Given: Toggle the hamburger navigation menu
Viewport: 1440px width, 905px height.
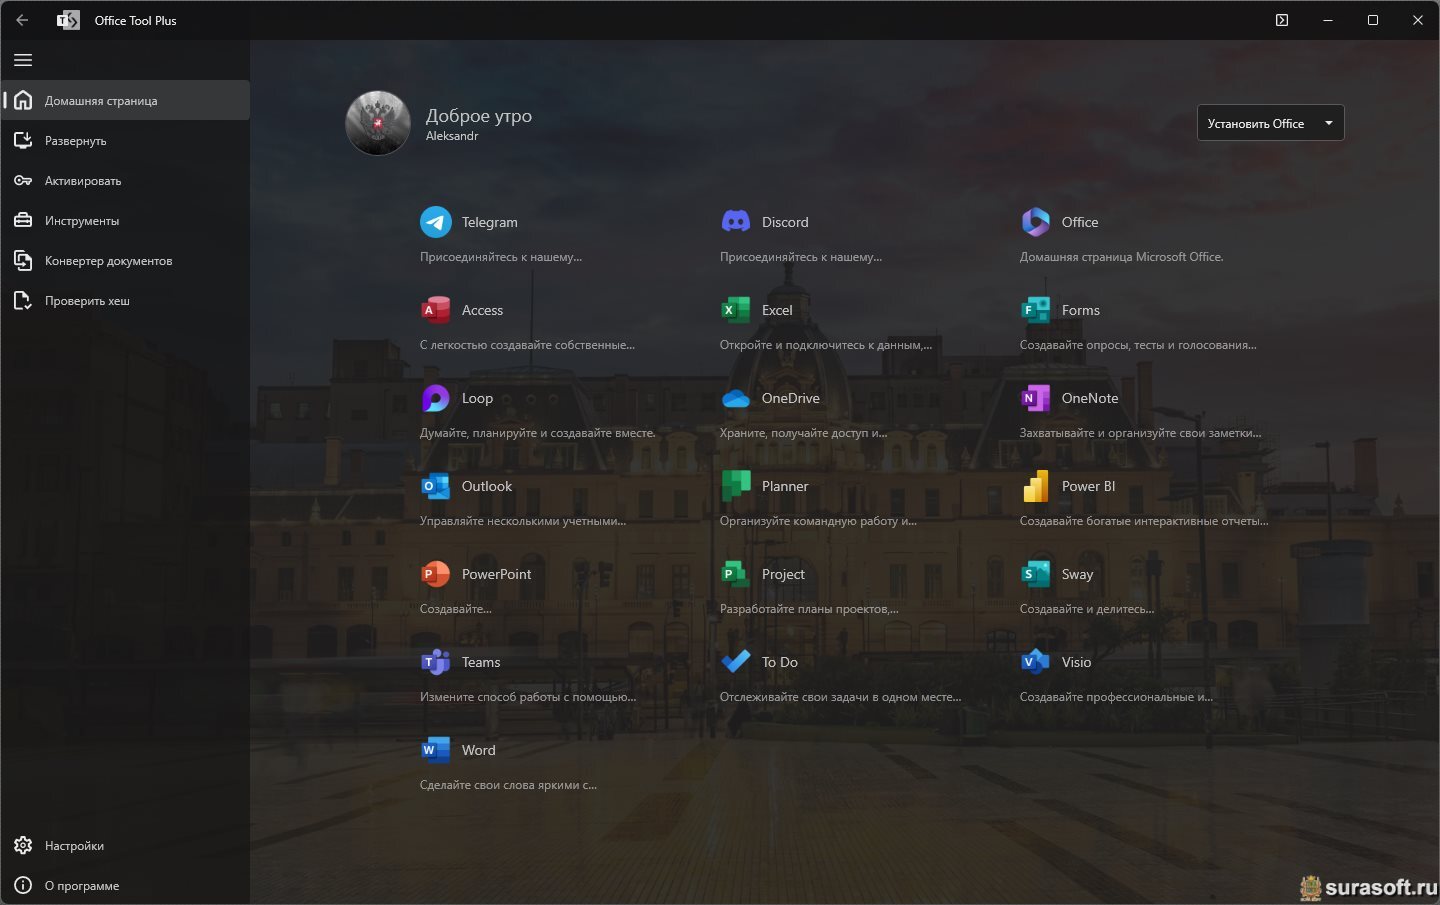Looking at the screenshot, I should (x=23, y=60).
